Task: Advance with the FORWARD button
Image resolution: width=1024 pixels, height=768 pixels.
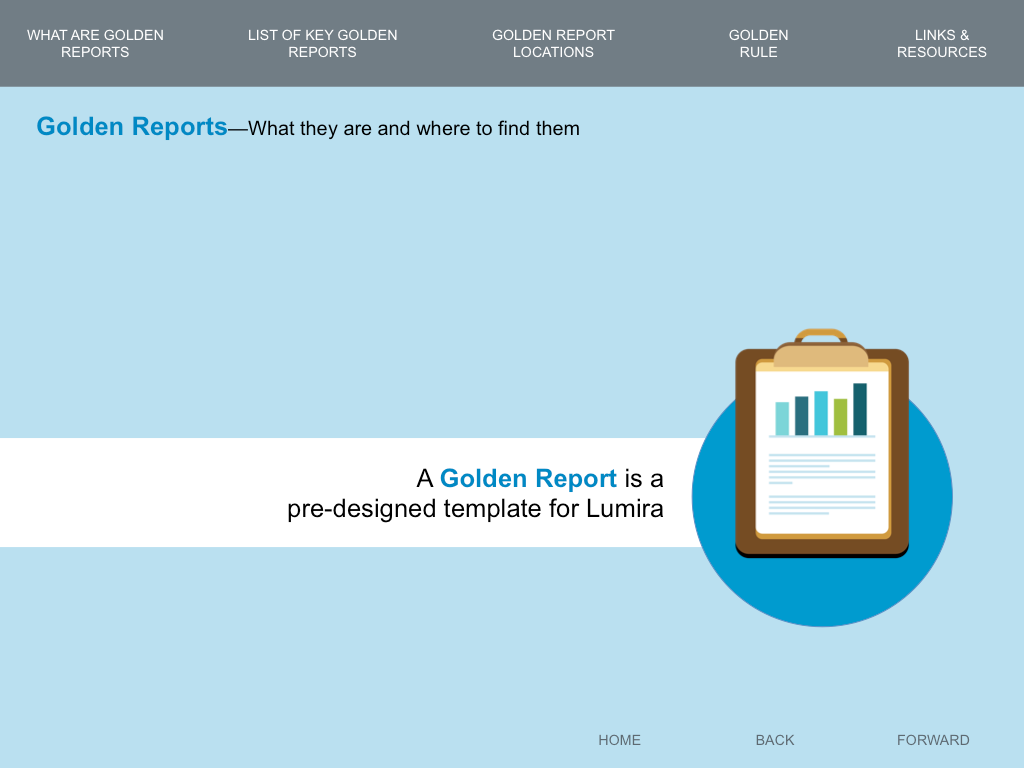Action: (933, 740)
